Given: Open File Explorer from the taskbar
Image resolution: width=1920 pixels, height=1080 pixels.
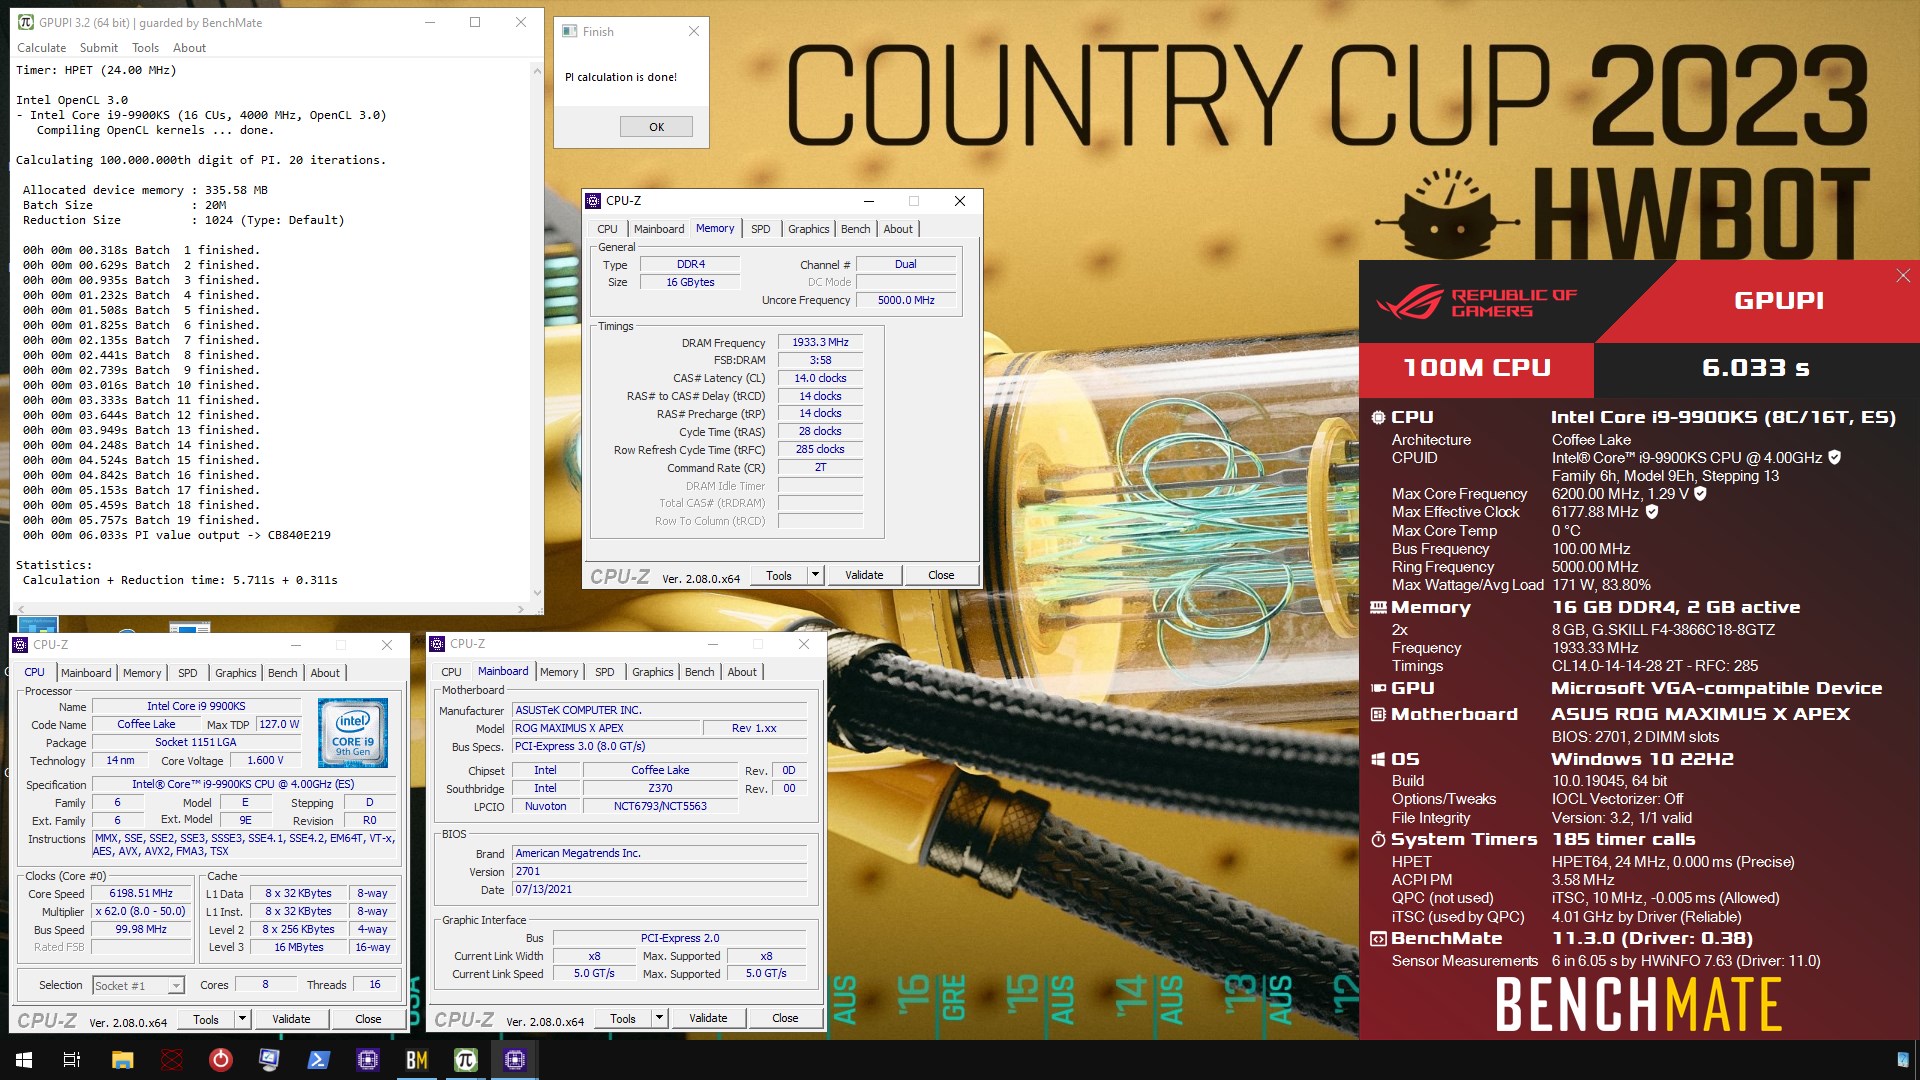Looking at the screenshot, I should point(122,1060).
